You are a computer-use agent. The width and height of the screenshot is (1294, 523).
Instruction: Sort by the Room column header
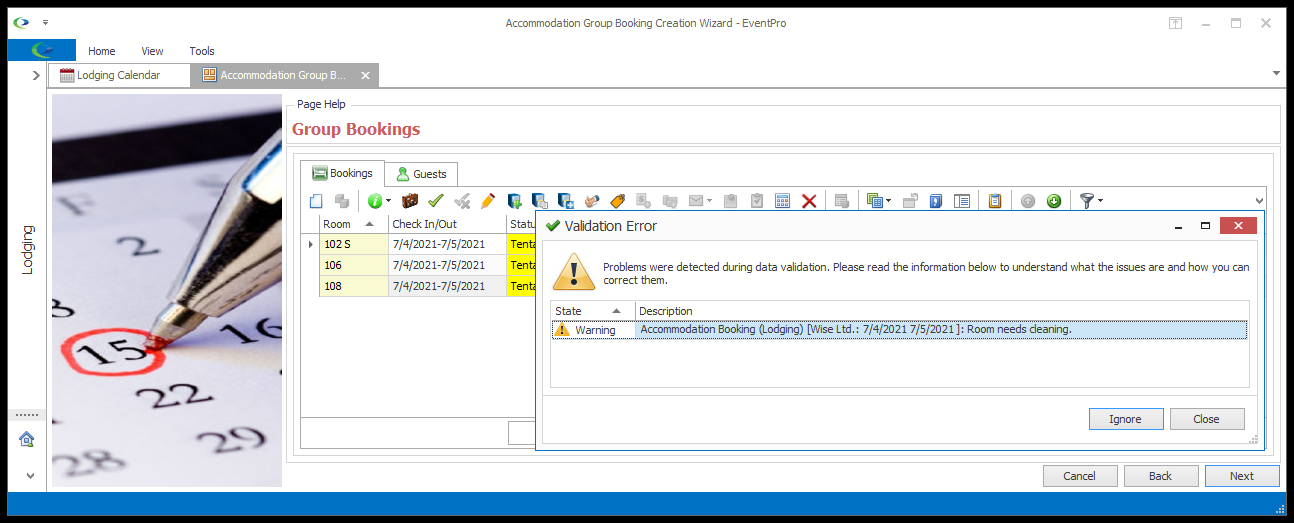pyautogui.click(x=353, y=224)
